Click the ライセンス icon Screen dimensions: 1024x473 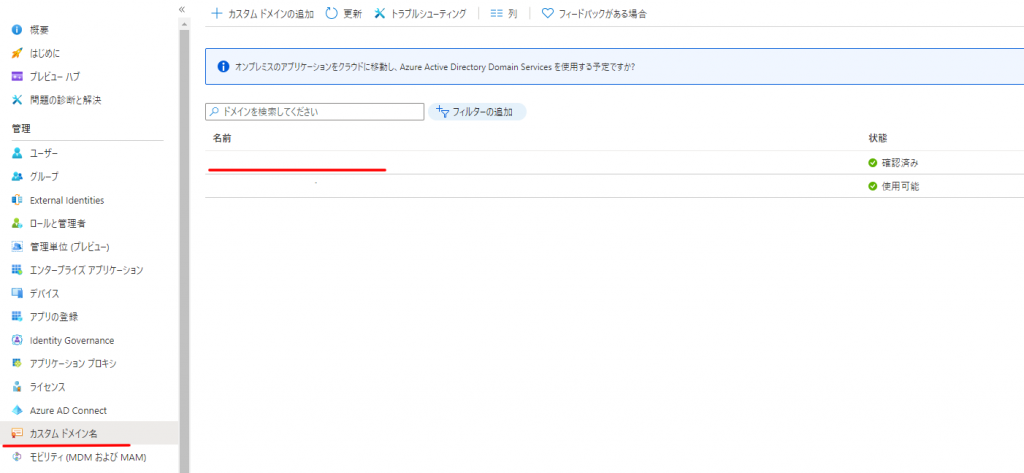(x=18, y=387)
